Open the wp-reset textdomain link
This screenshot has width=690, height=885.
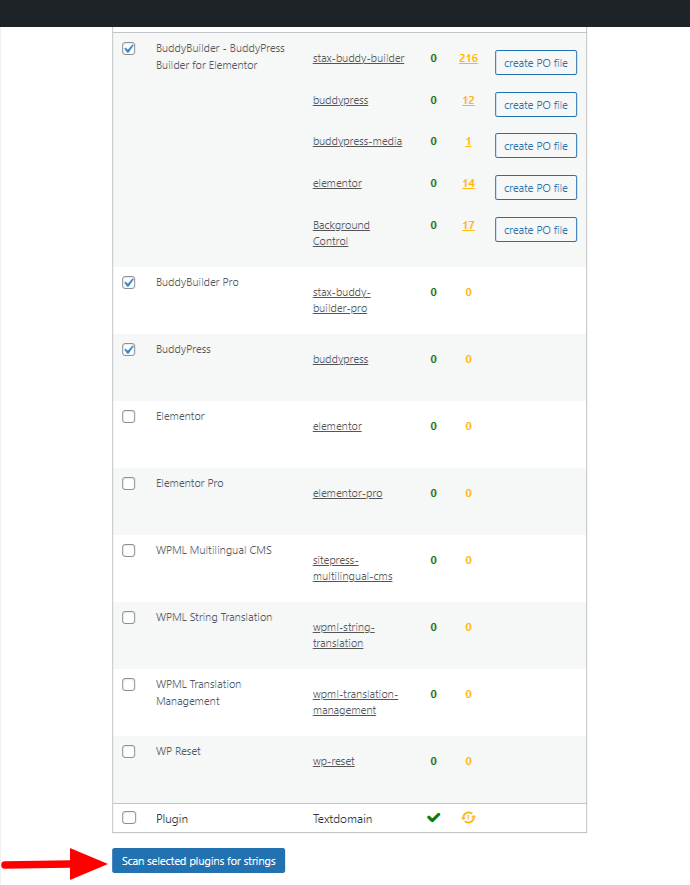pos(334,761)
